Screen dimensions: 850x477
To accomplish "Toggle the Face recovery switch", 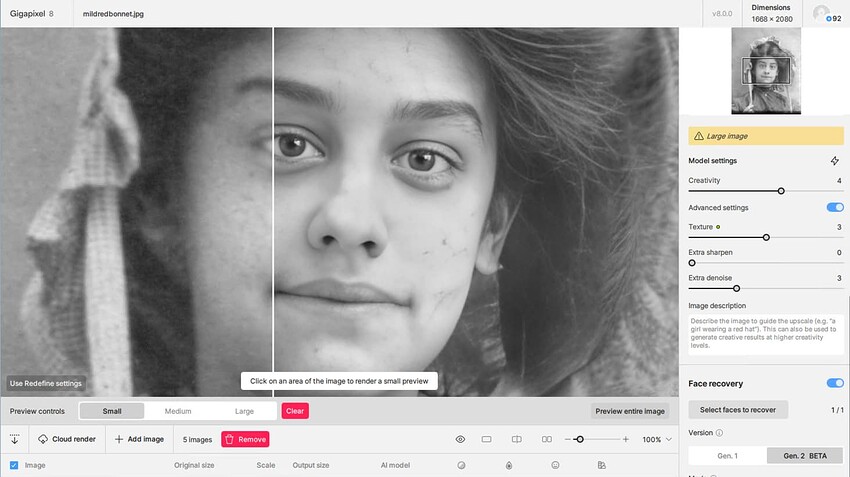I will pyautogui.click(x=835, y=383).
